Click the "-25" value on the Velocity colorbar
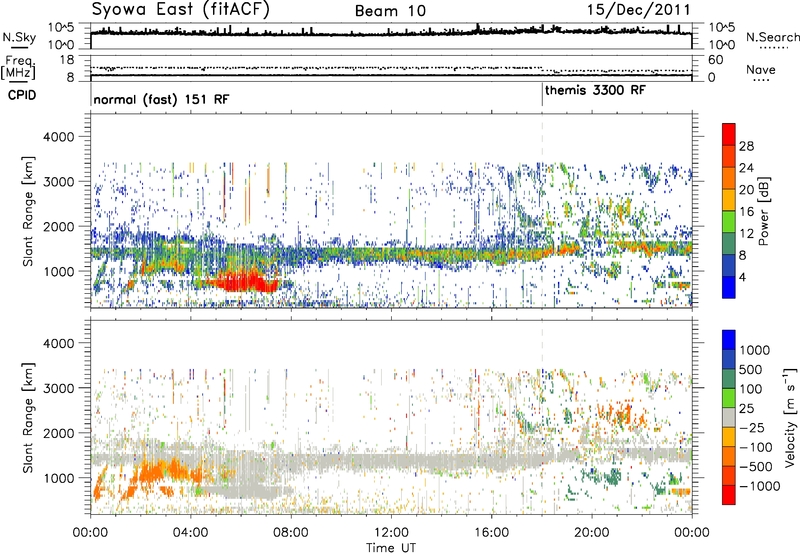Screen dimensions: 800x554 (x=751, y=427)
